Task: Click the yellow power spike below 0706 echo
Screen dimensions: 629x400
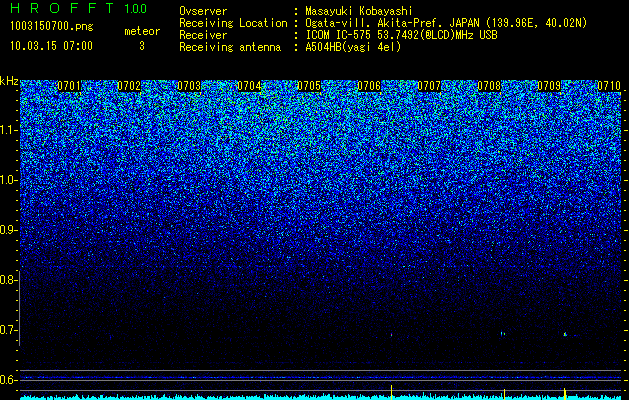Action: point(391,392)
